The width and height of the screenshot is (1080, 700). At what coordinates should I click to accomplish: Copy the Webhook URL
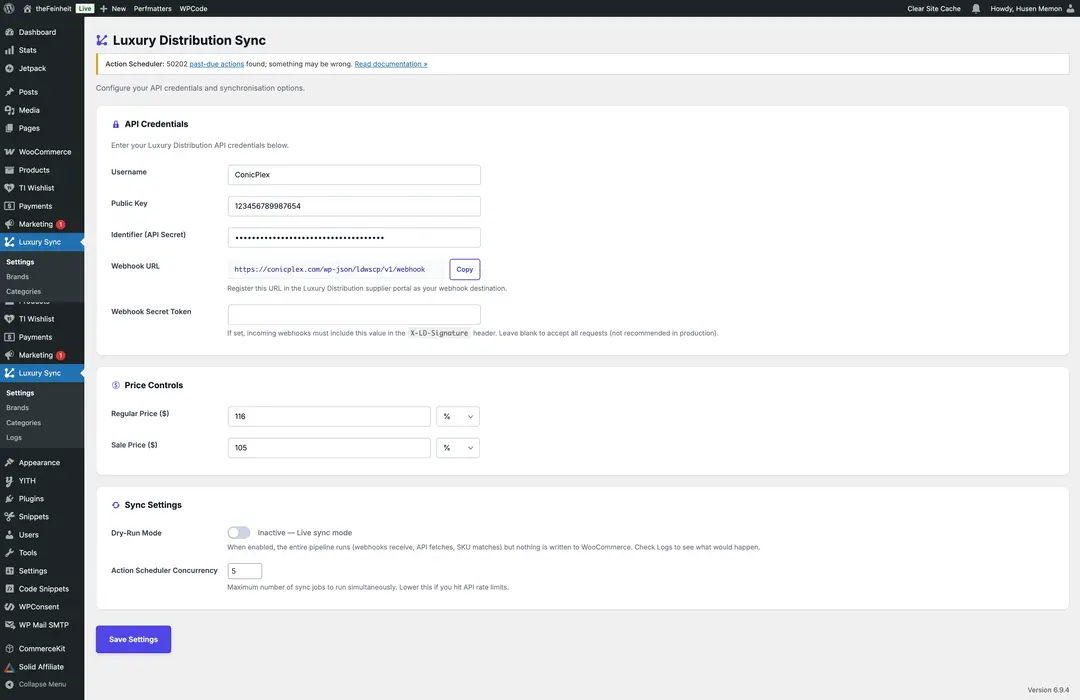coord(464,269)
